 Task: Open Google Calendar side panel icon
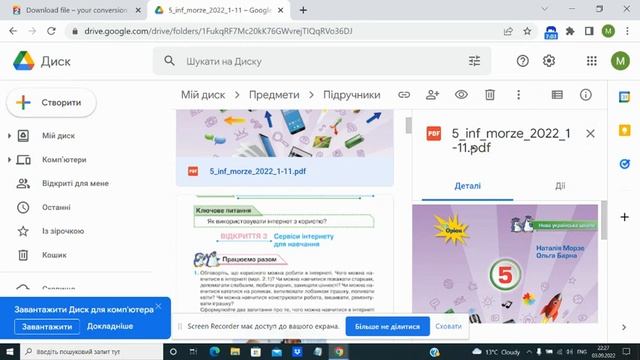(624, 97)
